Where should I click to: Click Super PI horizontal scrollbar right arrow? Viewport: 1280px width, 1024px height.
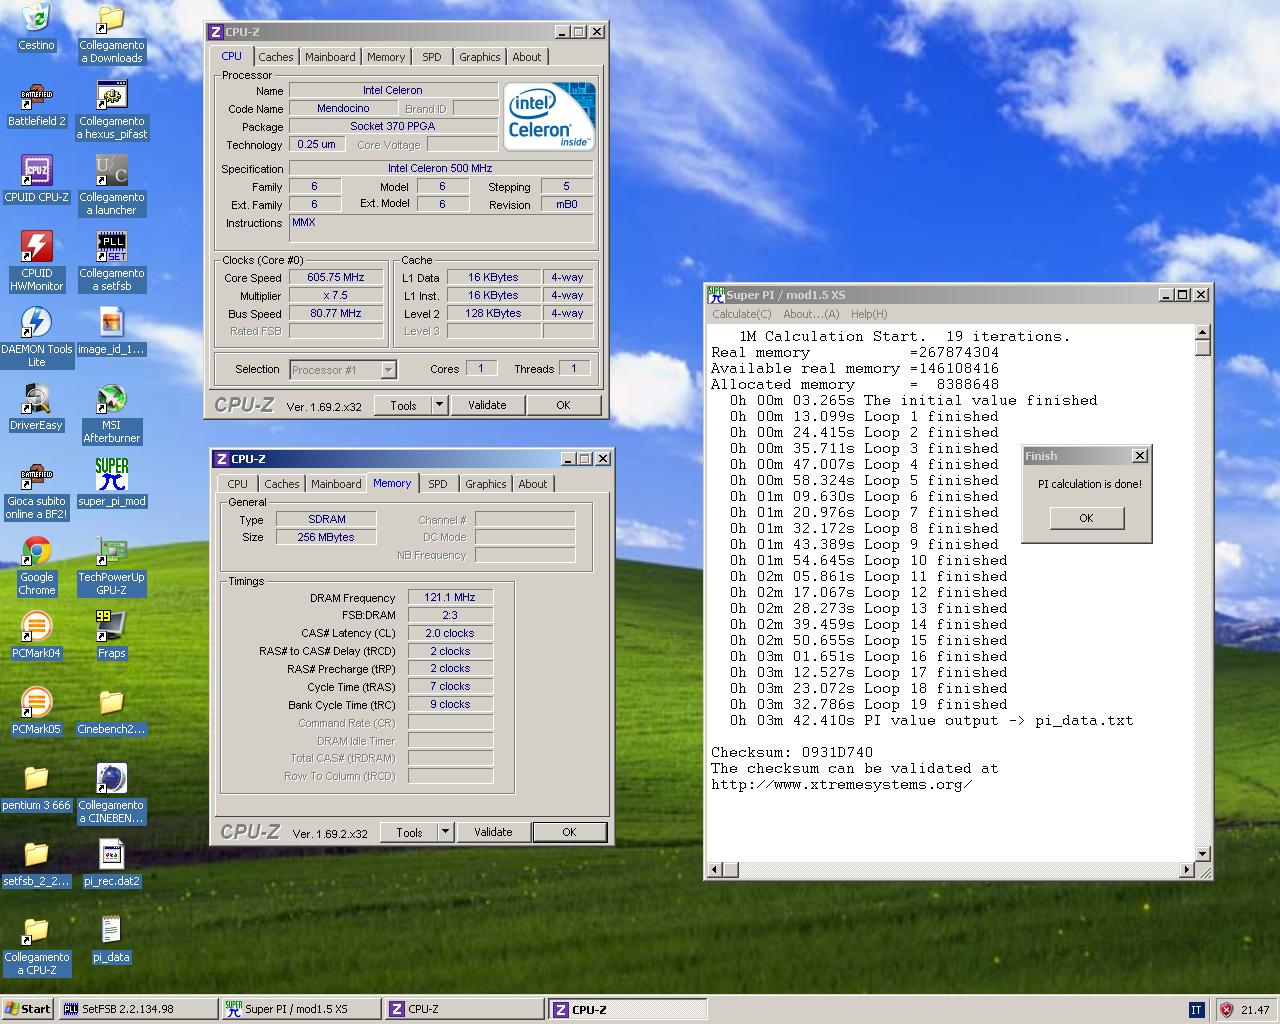coord(1187,870)
